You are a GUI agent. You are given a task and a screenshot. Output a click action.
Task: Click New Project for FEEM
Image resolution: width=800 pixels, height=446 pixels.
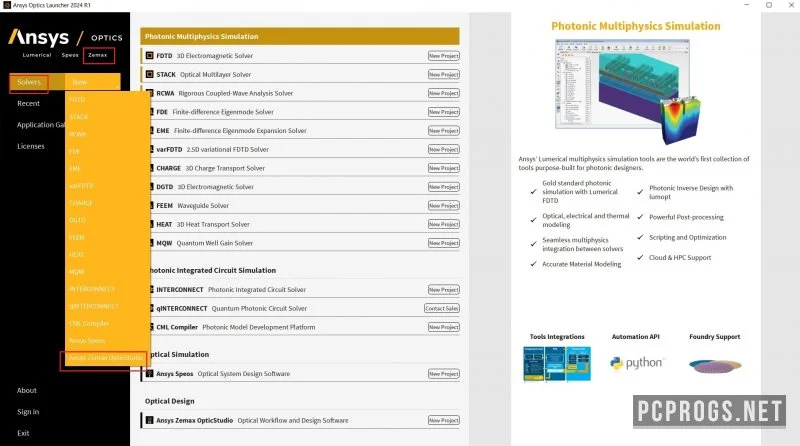(443, 206)
